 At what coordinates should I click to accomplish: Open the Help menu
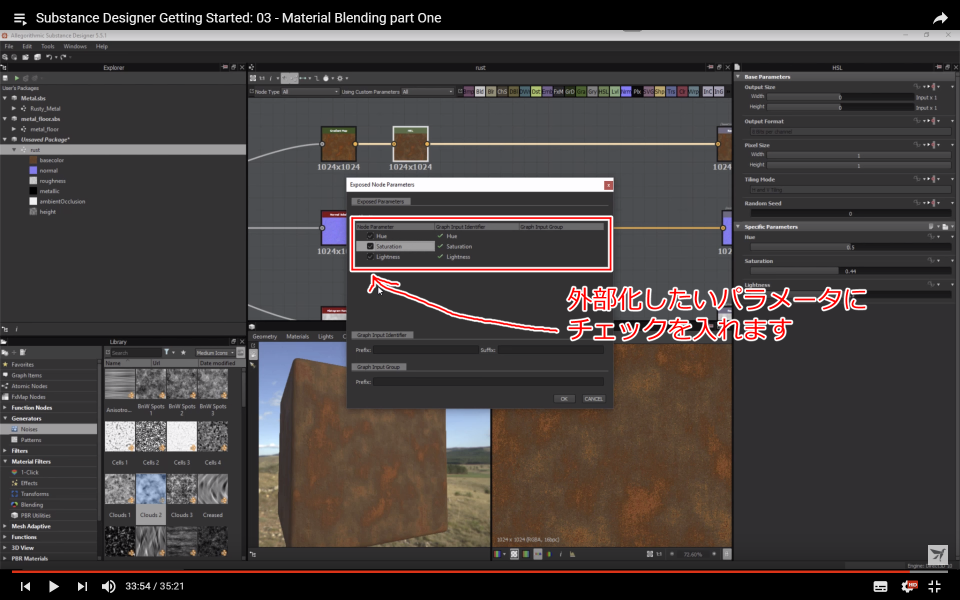tap(102, 47)
